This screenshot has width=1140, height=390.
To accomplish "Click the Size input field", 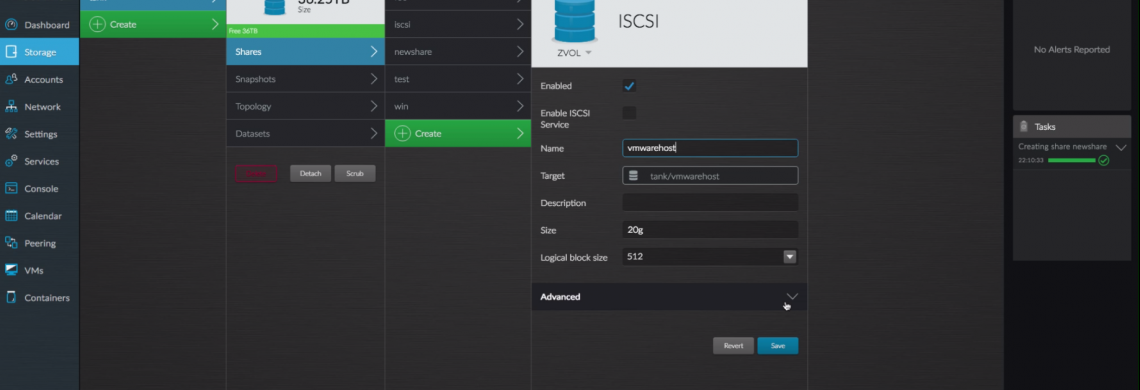I will (710, 230).
